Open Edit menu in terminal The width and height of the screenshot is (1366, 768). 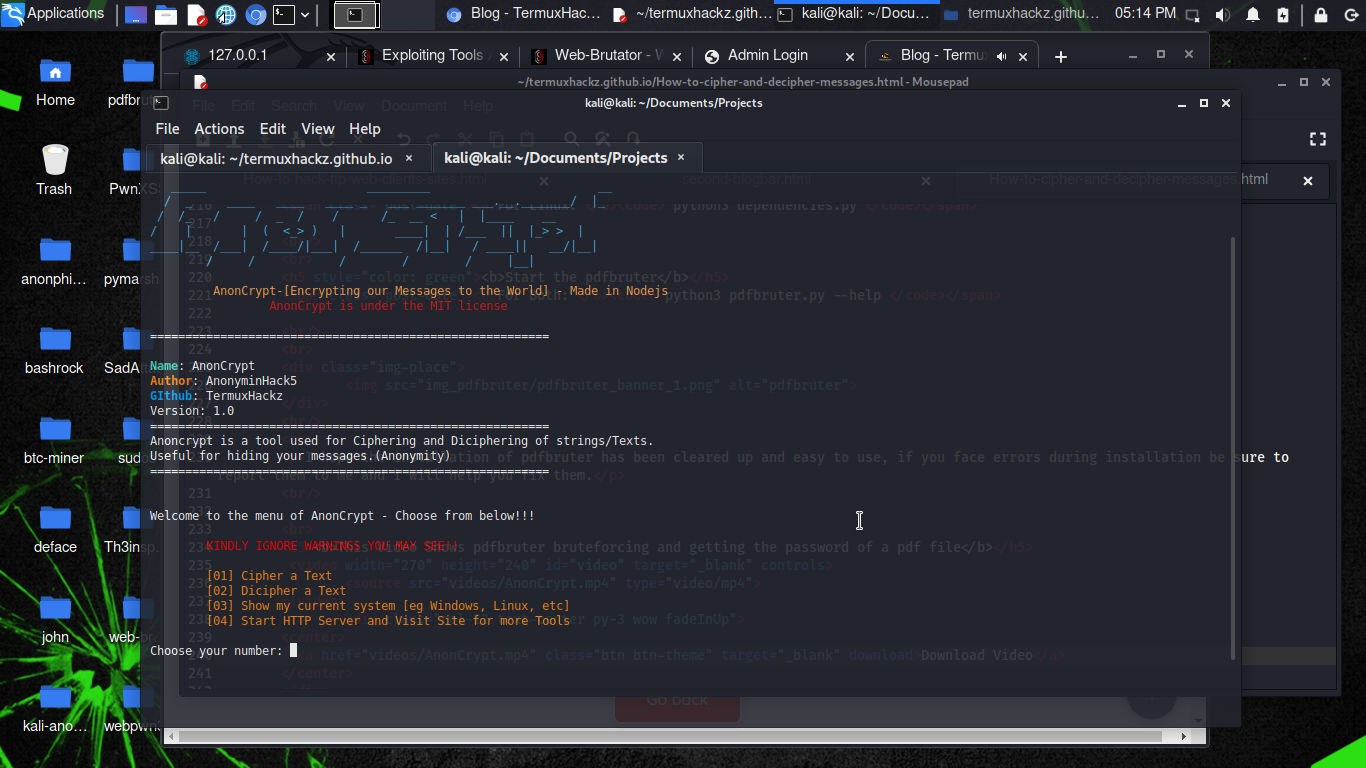273,129
